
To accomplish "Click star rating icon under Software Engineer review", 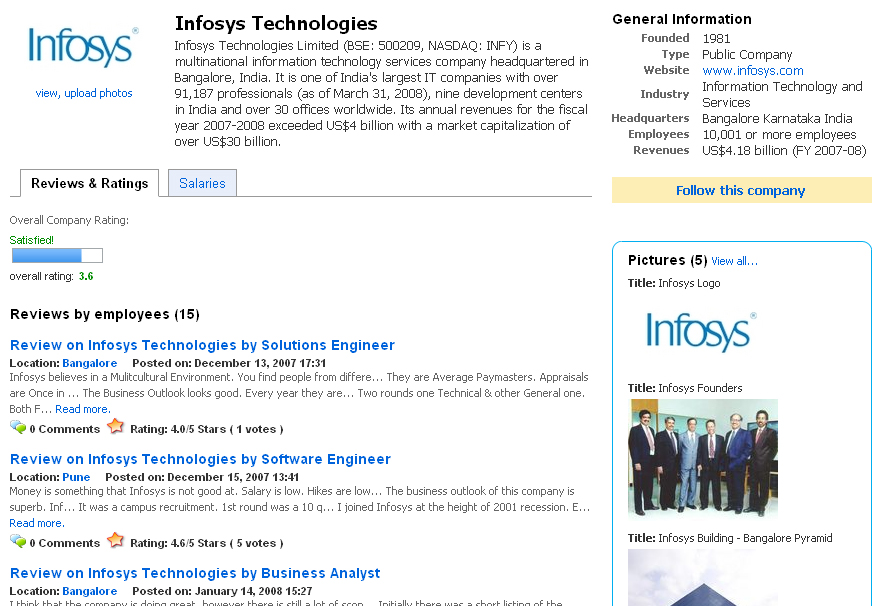I will pos(115,541).
